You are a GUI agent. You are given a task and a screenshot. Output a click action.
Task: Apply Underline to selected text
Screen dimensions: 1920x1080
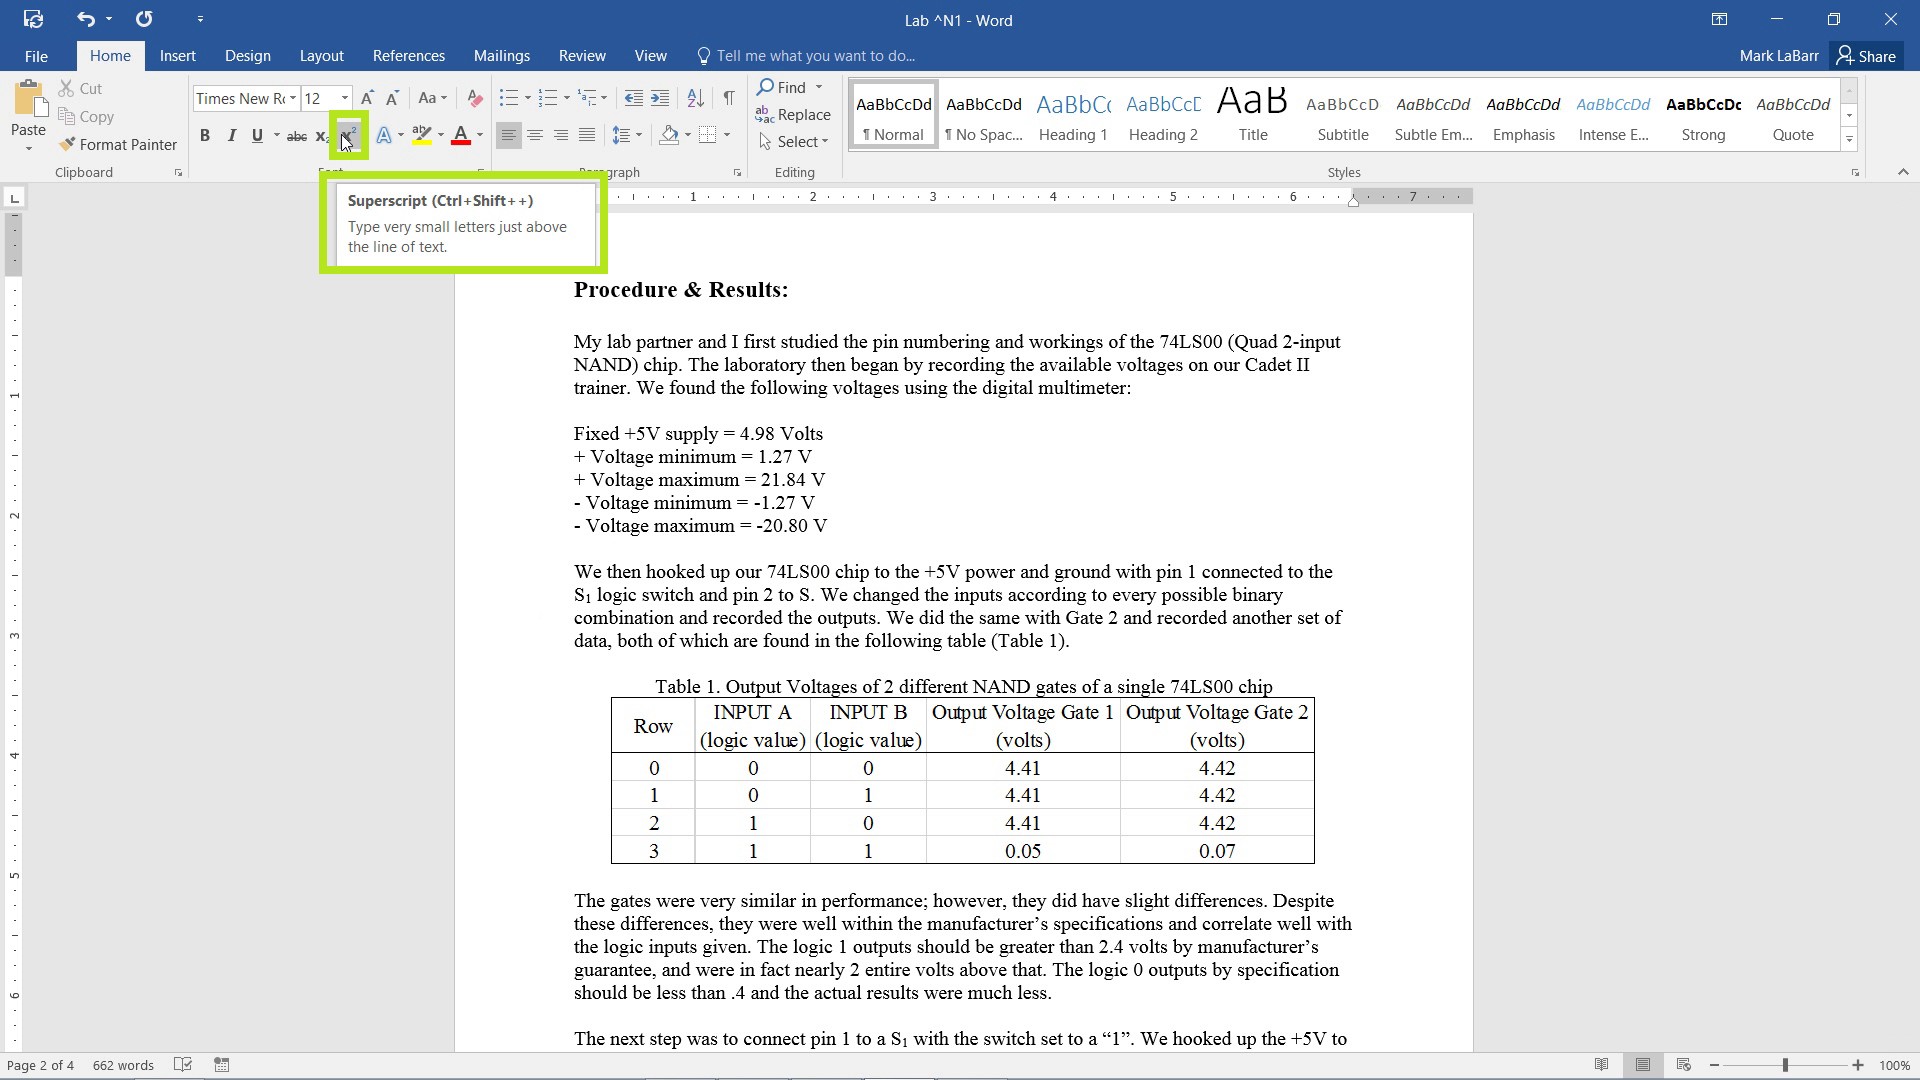[x=256, y=136]
